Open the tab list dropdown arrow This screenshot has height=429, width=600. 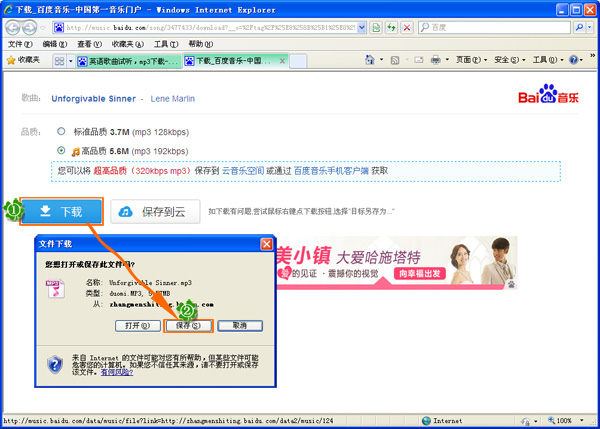pos(70,61)
